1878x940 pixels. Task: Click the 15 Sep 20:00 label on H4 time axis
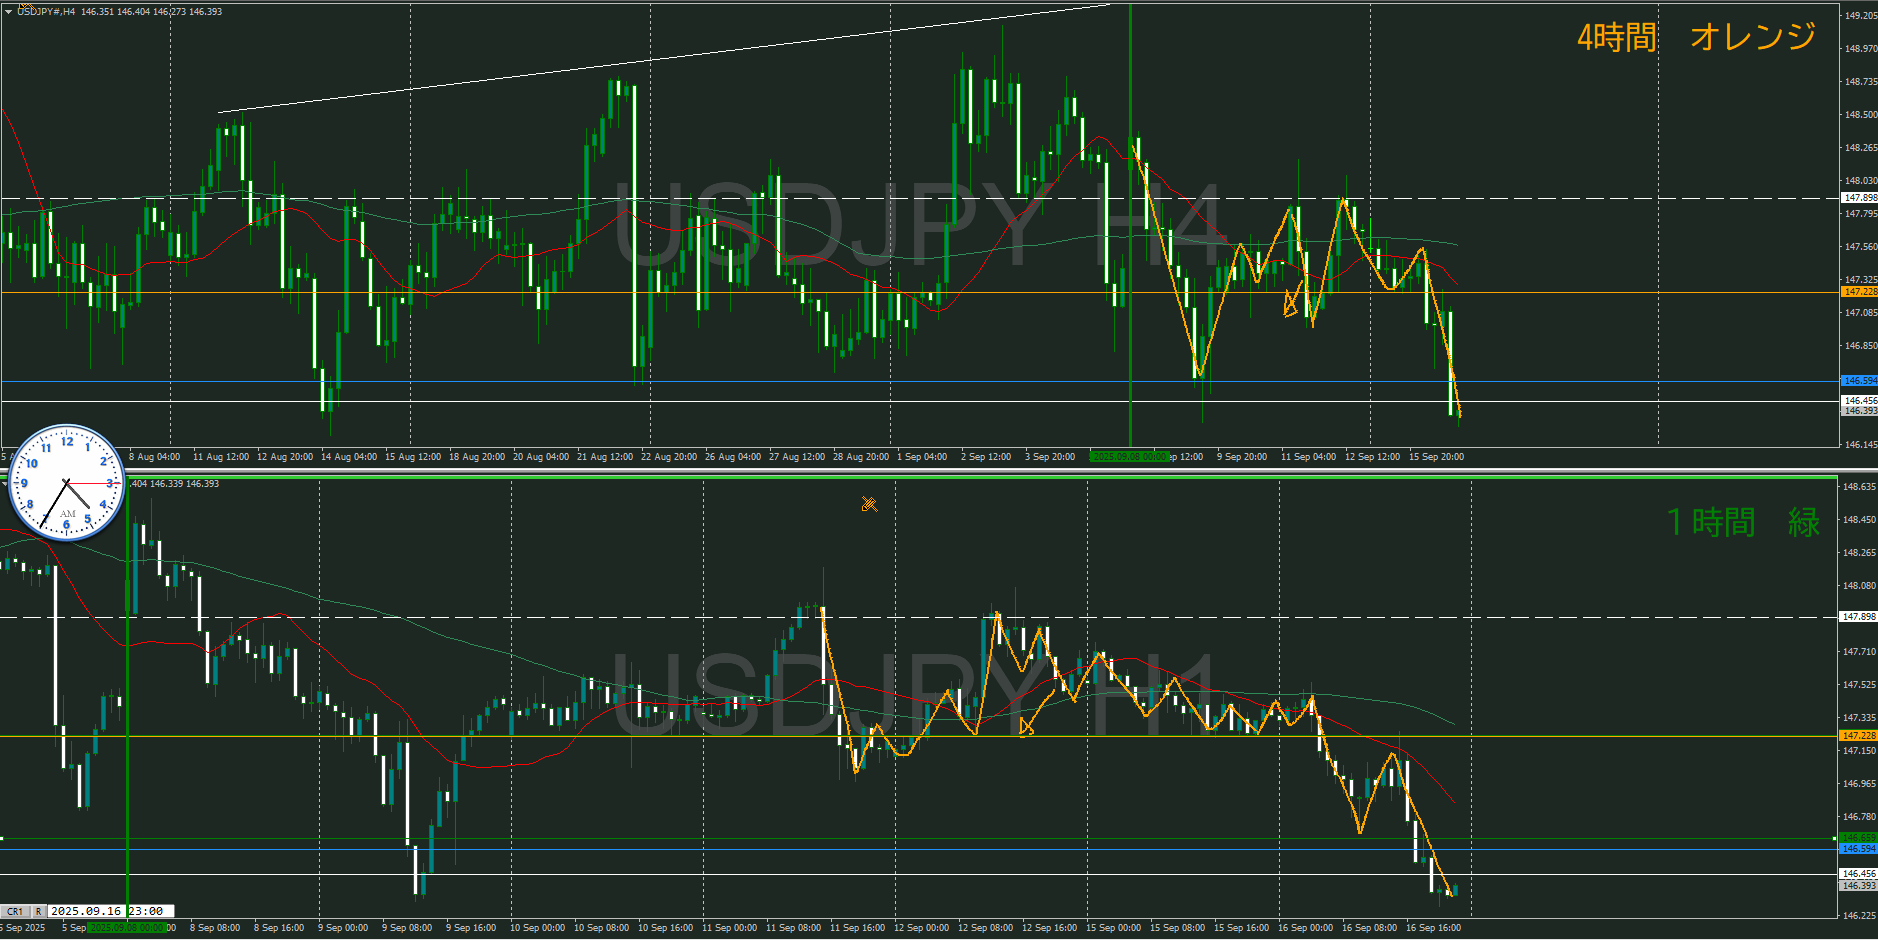[1436, 457]
